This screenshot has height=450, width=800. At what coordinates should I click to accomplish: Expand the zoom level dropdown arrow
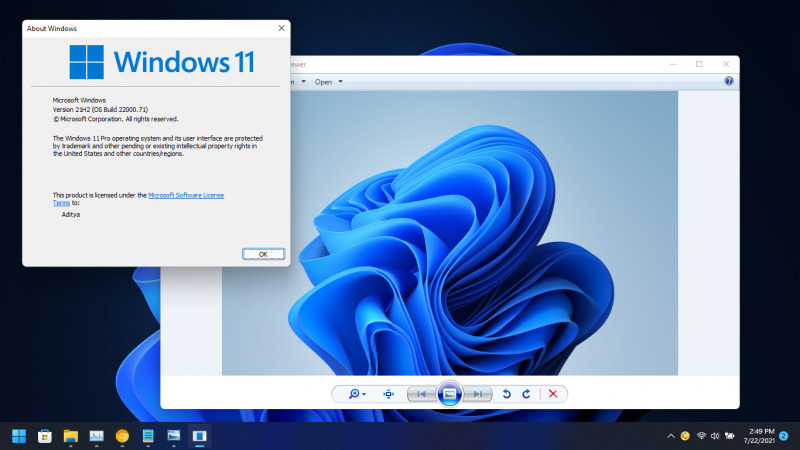364,394
